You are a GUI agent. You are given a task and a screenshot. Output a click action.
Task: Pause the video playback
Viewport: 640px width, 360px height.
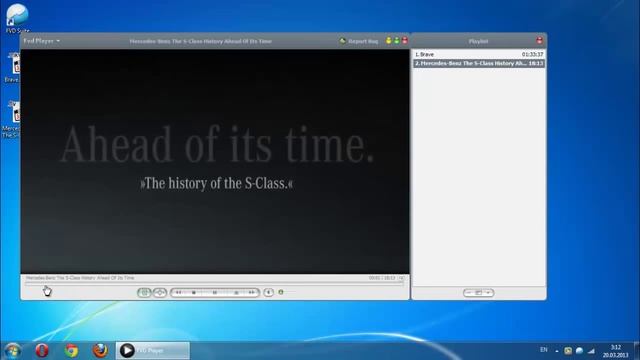215,292
